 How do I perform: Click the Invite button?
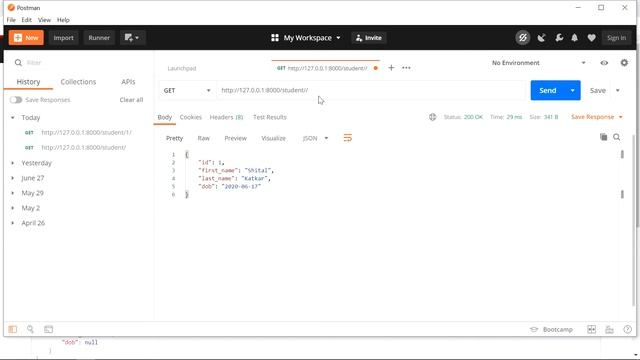tap(369, 38)
